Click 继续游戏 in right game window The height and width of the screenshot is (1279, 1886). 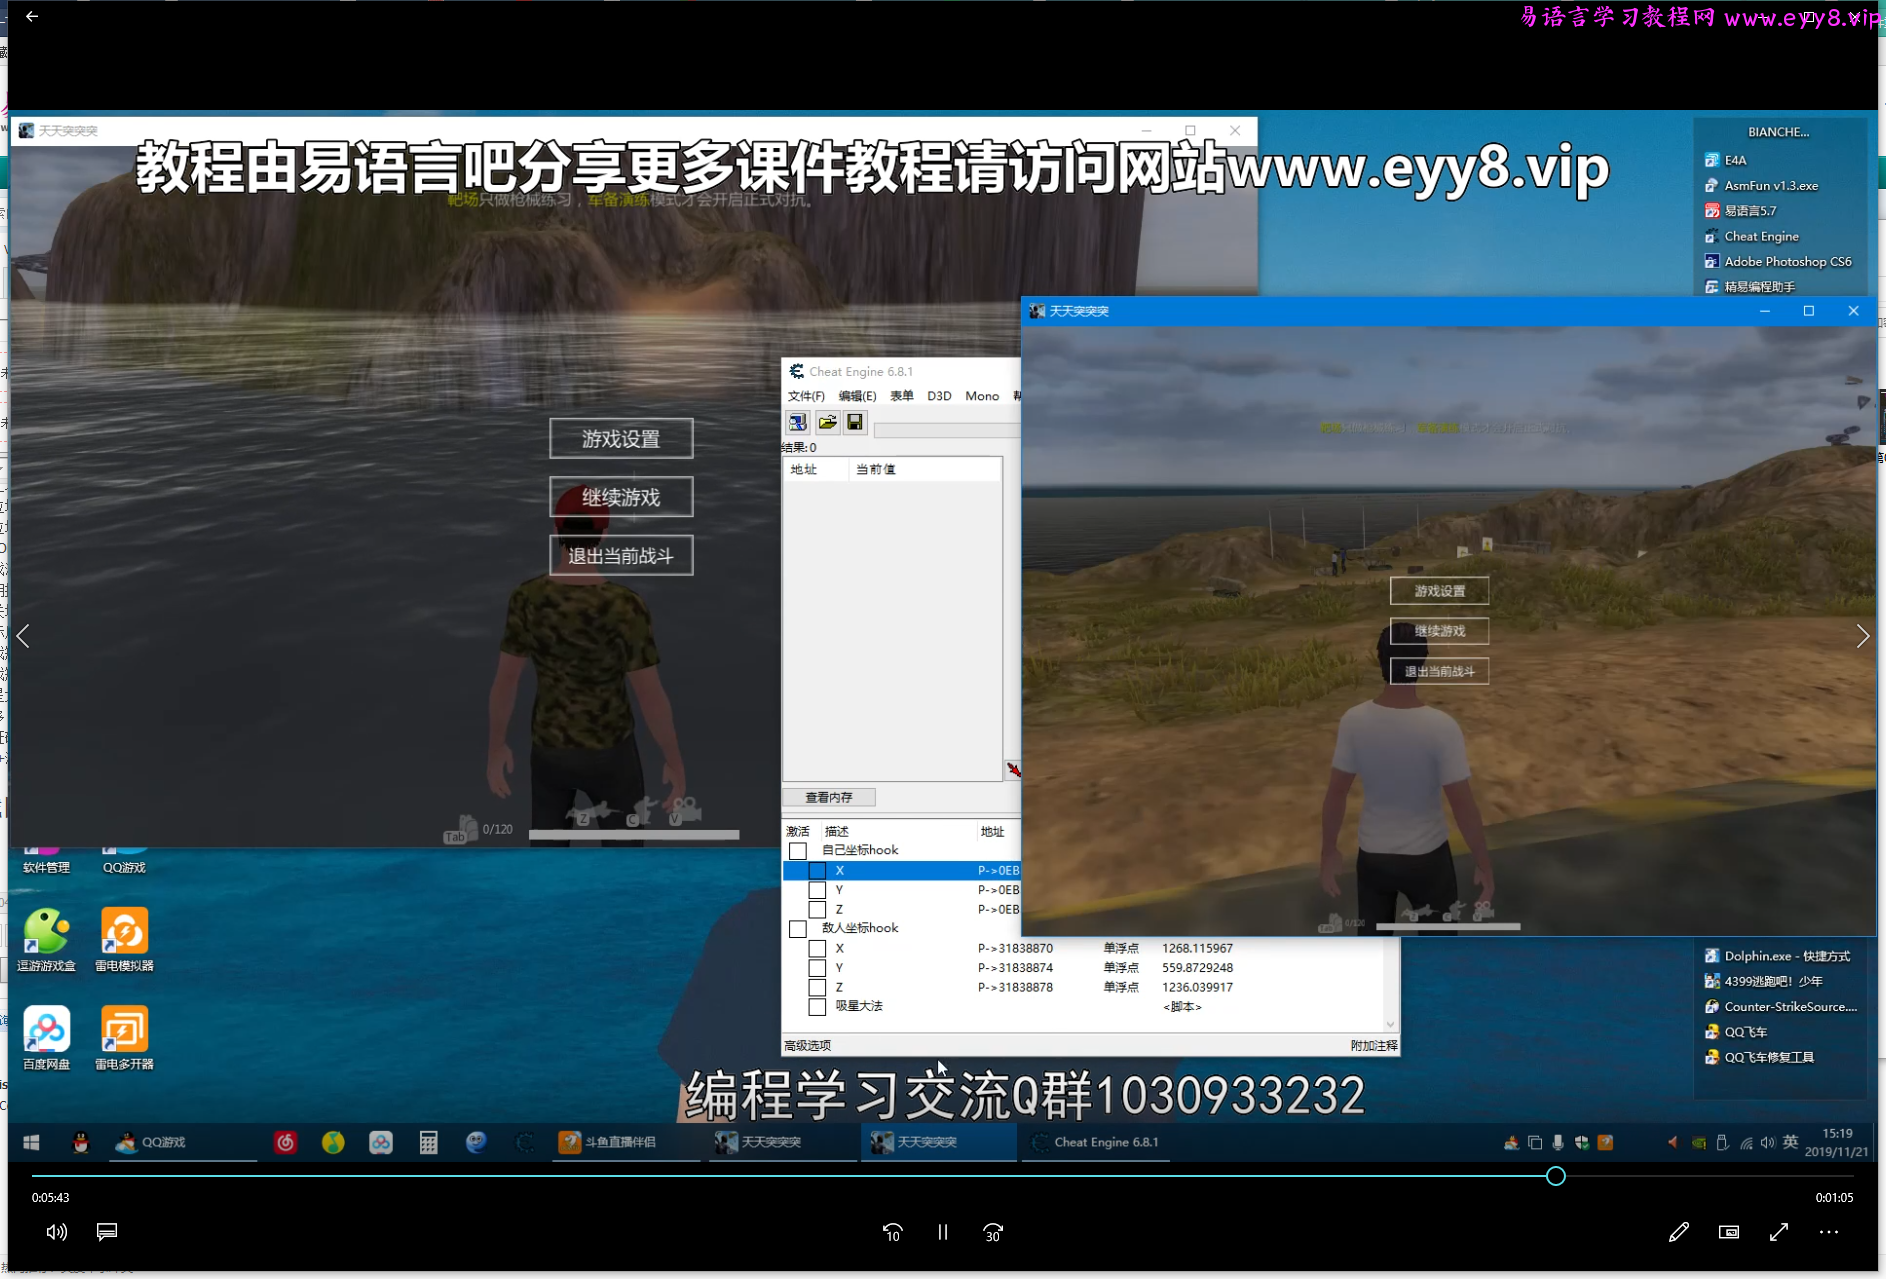1439,631
